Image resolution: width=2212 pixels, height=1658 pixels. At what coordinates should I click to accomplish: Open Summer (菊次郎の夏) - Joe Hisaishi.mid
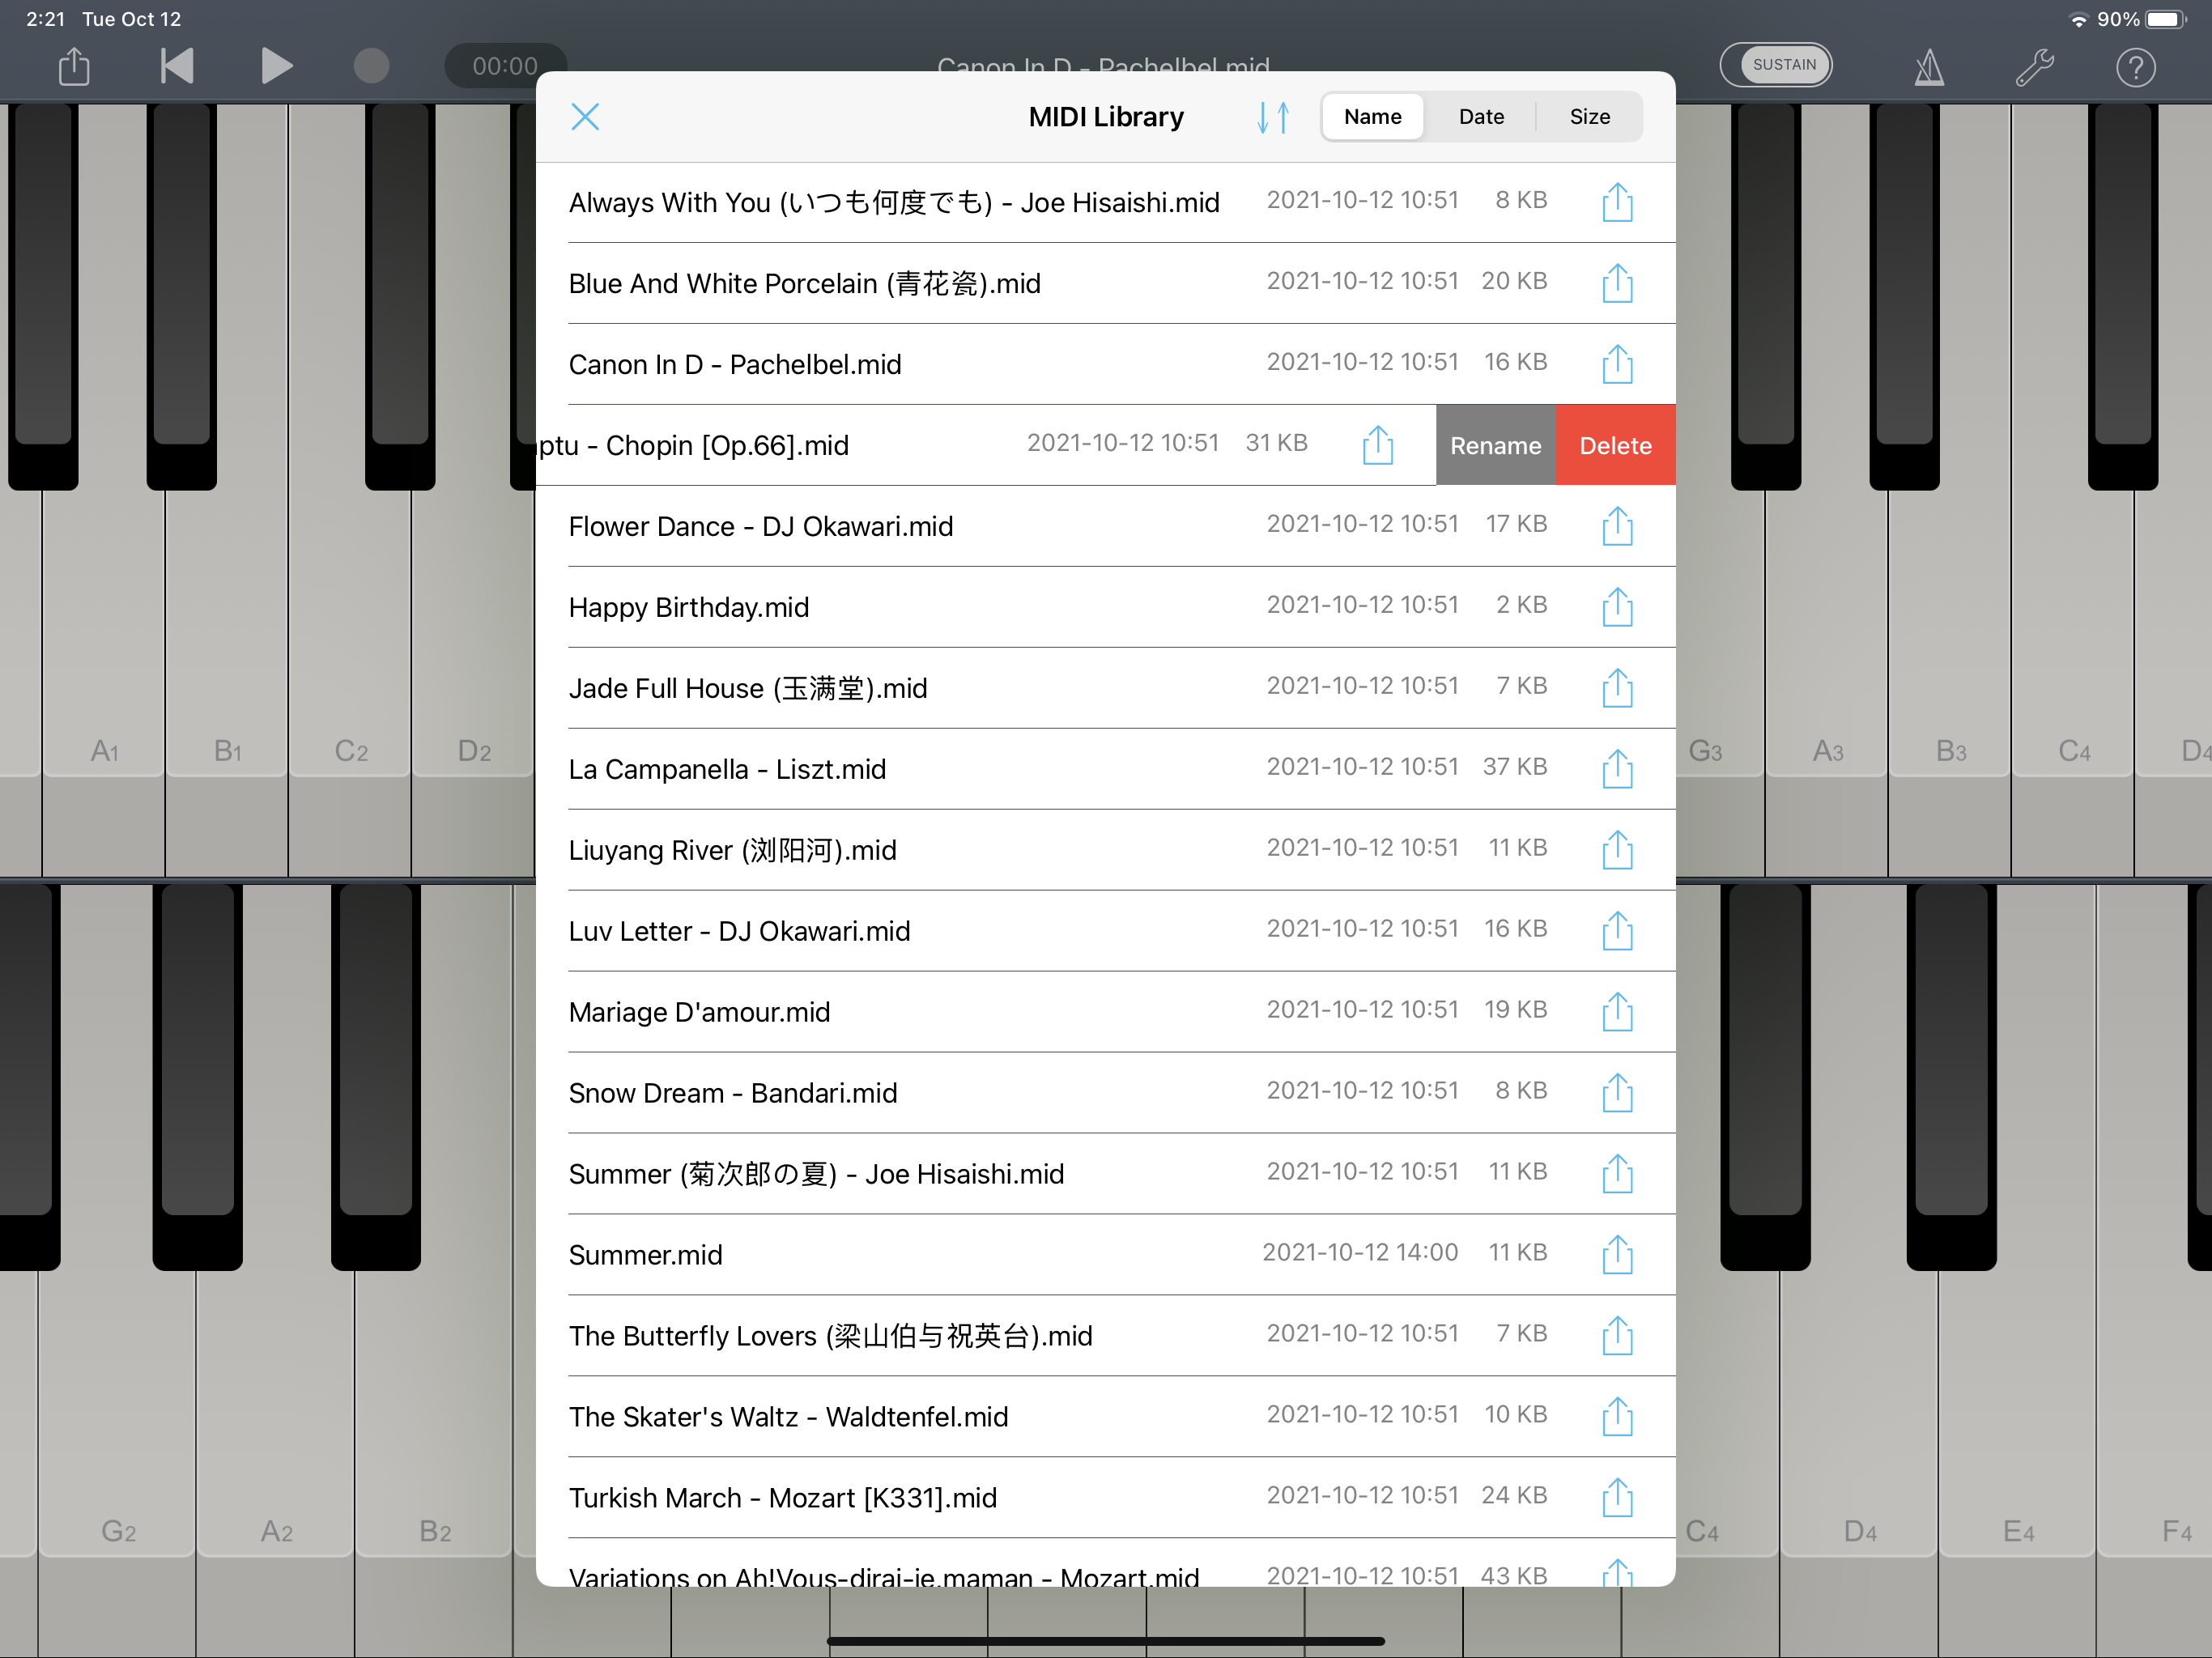point(1105,1174)
